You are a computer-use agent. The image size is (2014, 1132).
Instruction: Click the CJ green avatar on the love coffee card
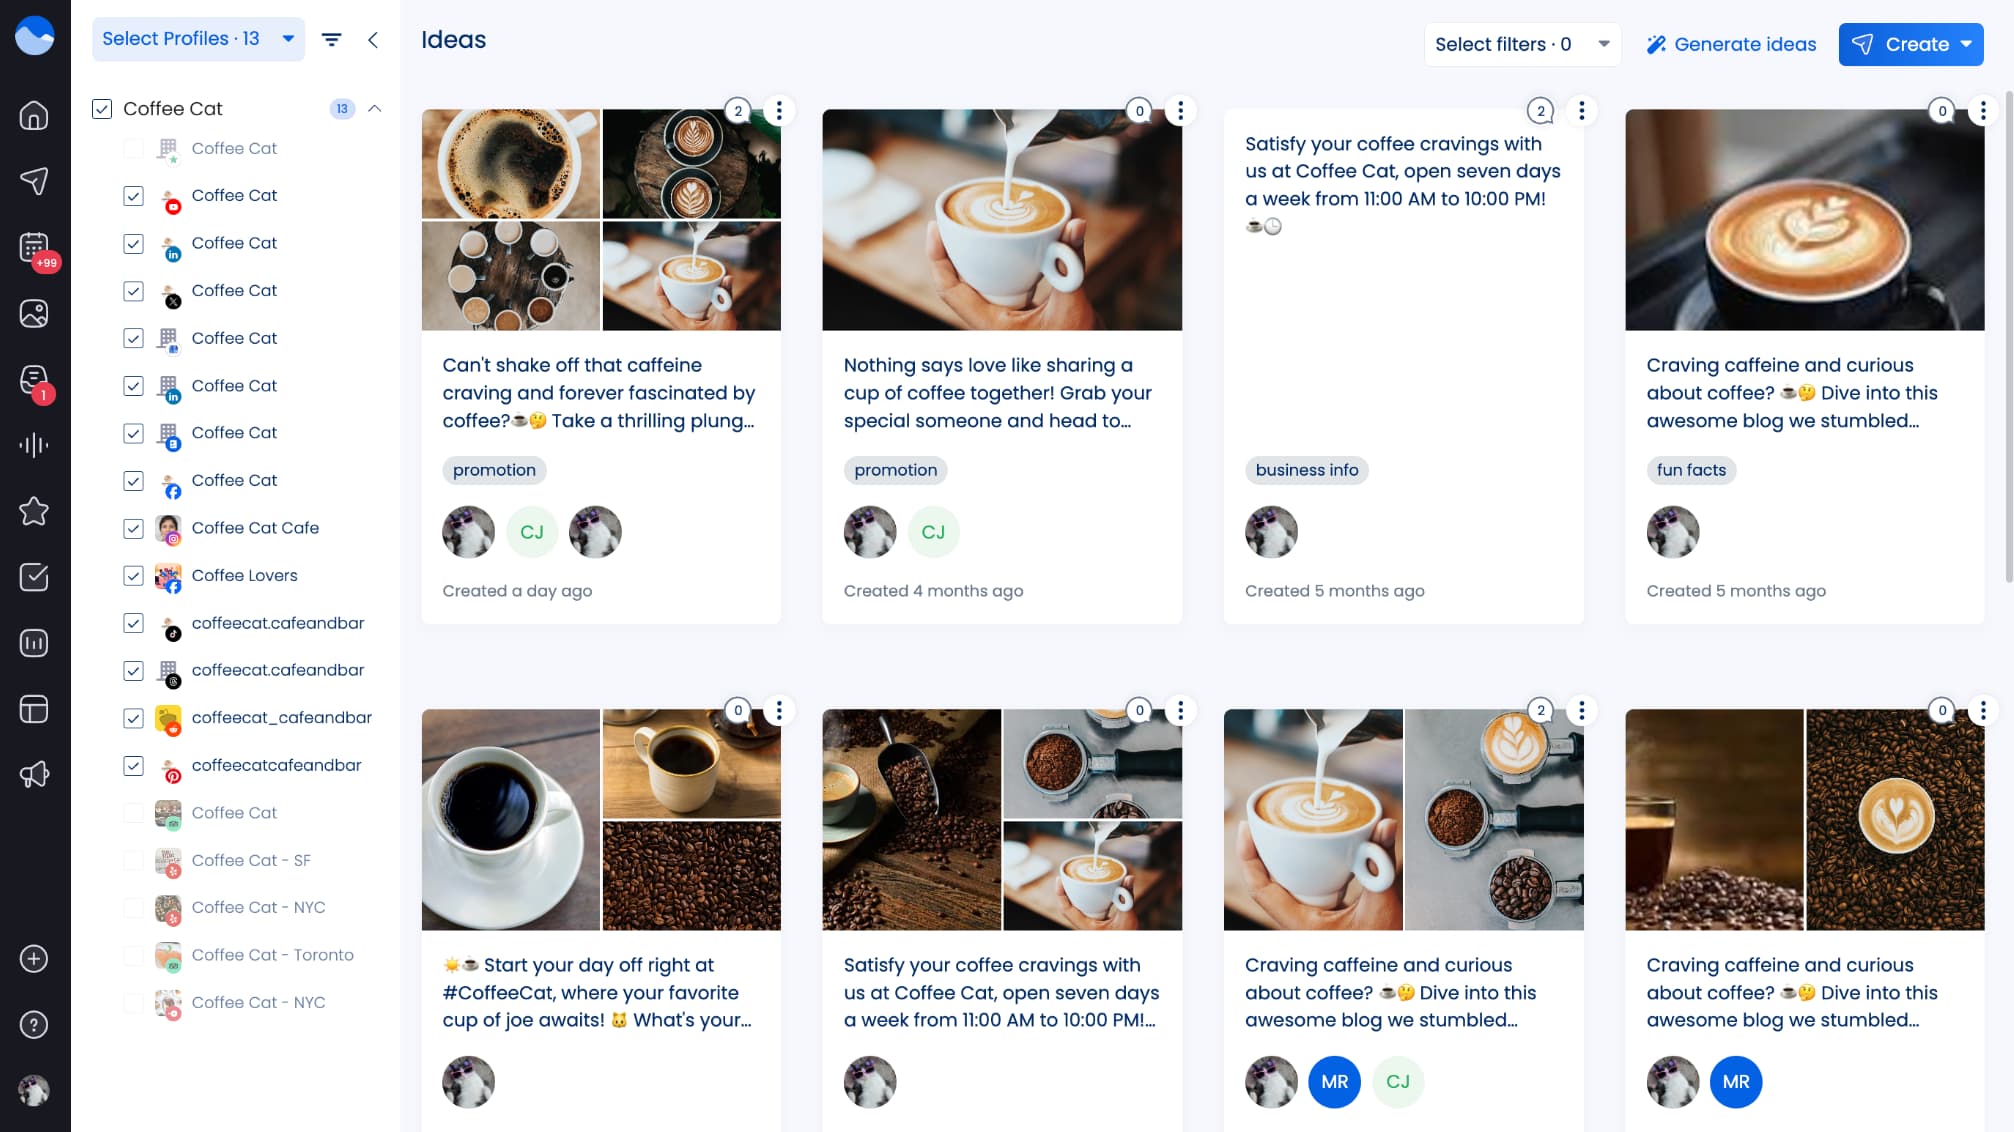click(933, 531)
